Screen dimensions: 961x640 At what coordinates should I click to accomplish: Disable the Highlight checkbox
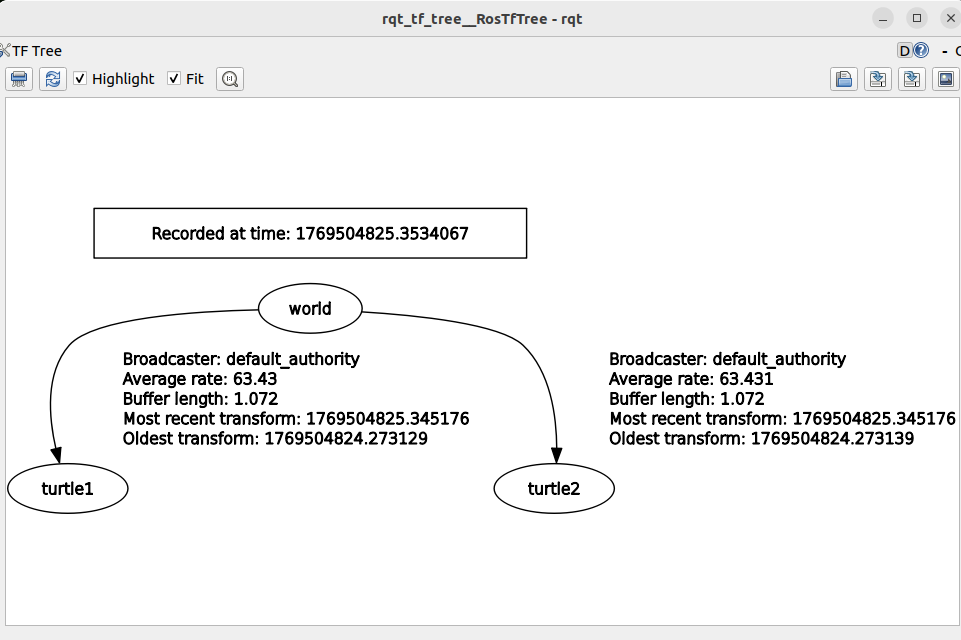point(80,78)
